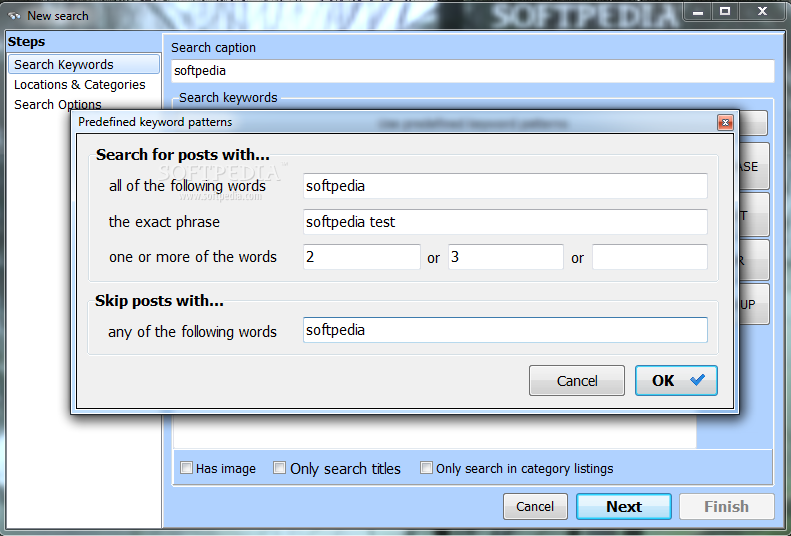Image resolution: width=791 pixels, height=536 pixels.
Task: Click the 'the exact phrase' label
Action: [164, 222]
